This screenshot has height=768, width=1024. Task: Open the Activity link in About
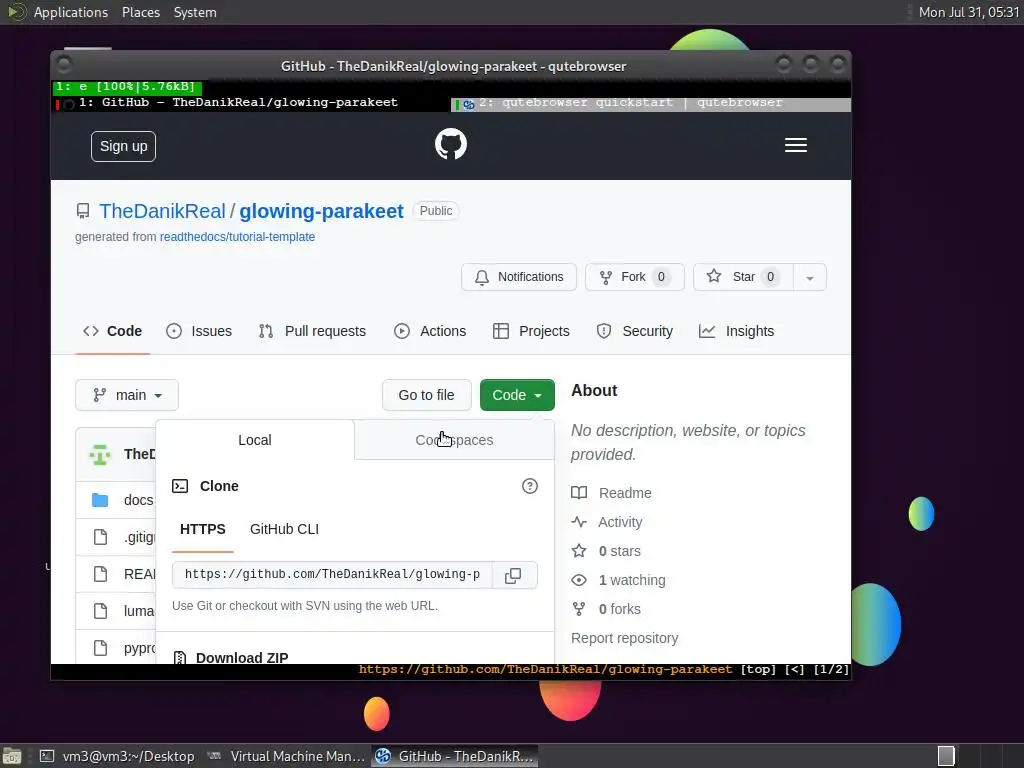620,522
